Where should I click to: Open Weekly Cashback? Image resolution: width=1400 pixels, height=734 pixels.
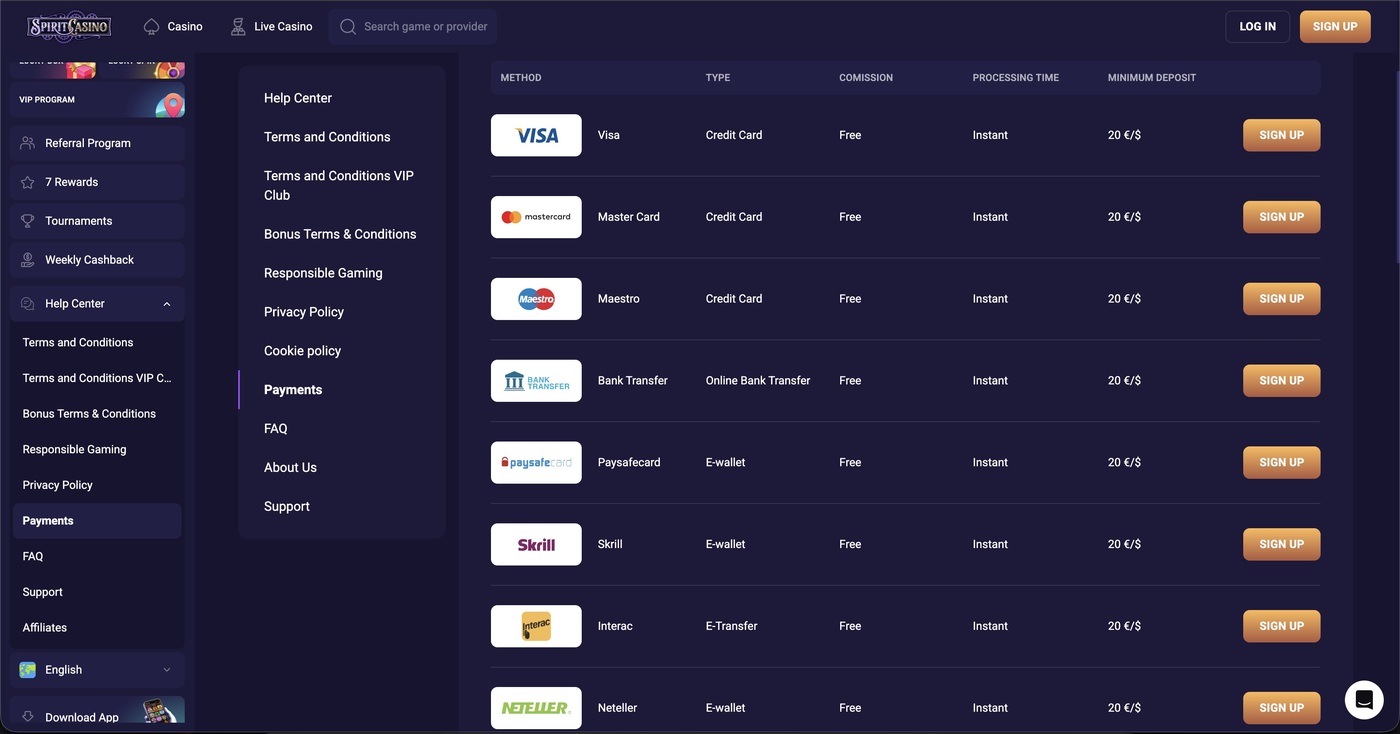coord(97,260)
